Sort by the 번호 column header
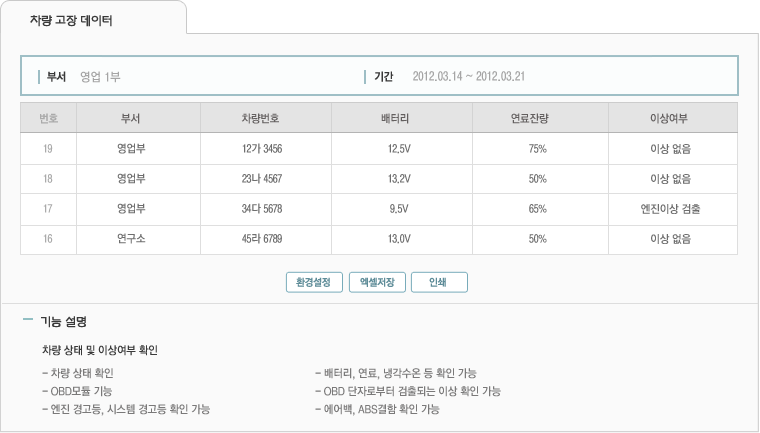 pos(48,118)
